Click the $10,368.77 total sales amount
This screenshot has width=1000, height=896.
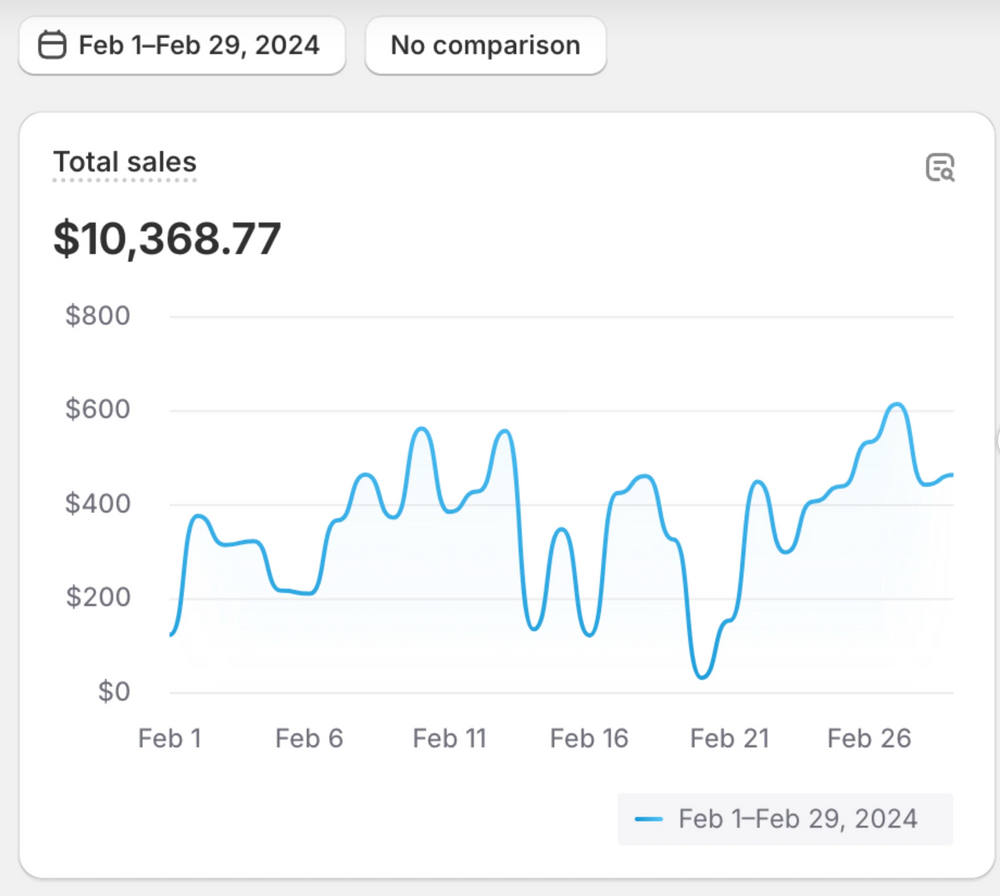tap(167, 239)
